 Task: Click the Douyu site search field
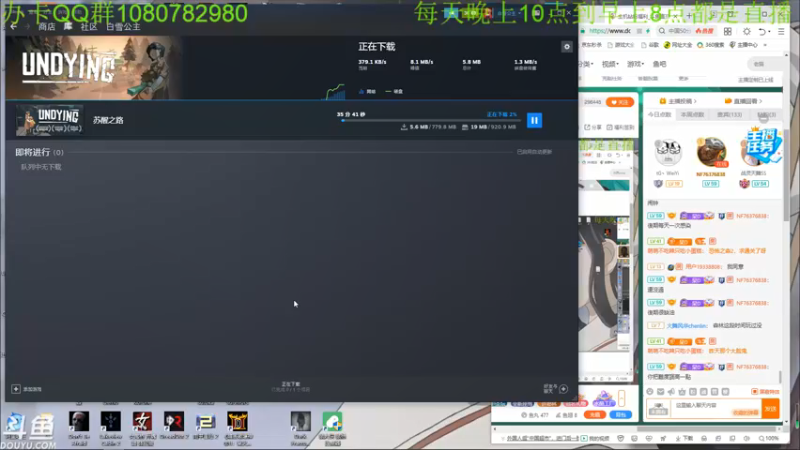(765, 64)
